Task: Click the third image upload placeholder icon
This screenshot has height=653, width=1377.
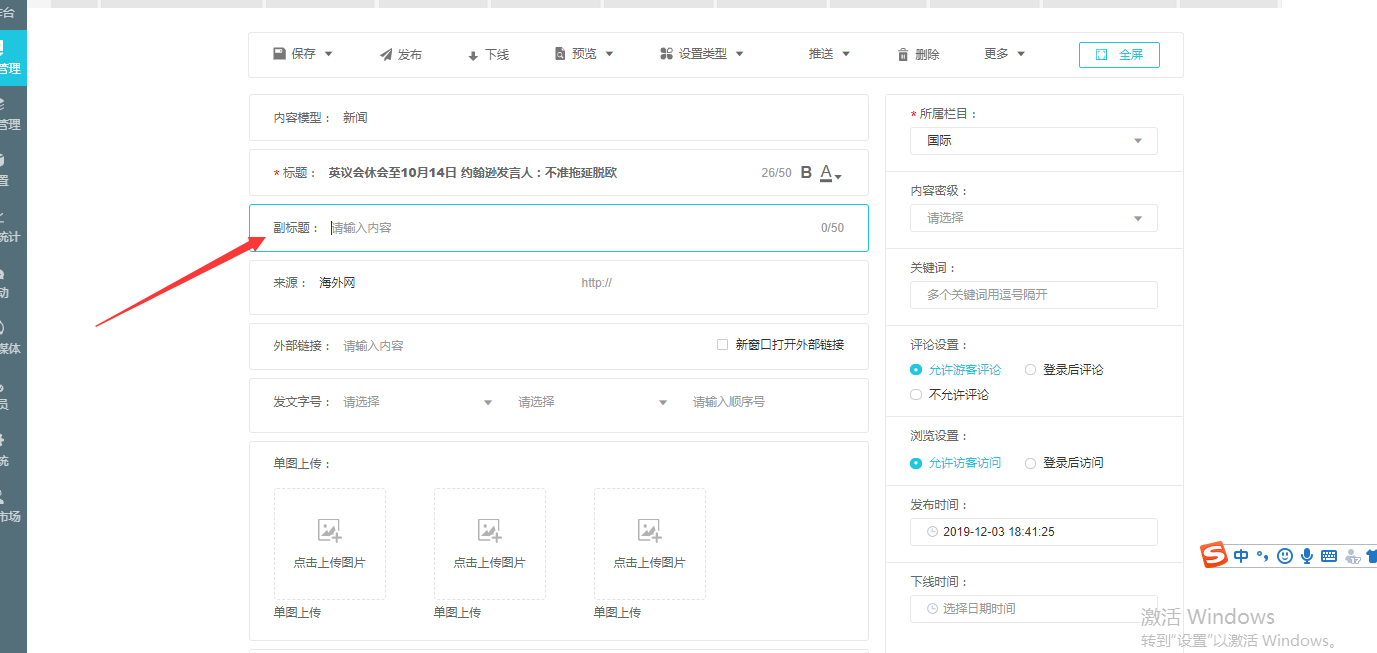Action: point(649,531)
